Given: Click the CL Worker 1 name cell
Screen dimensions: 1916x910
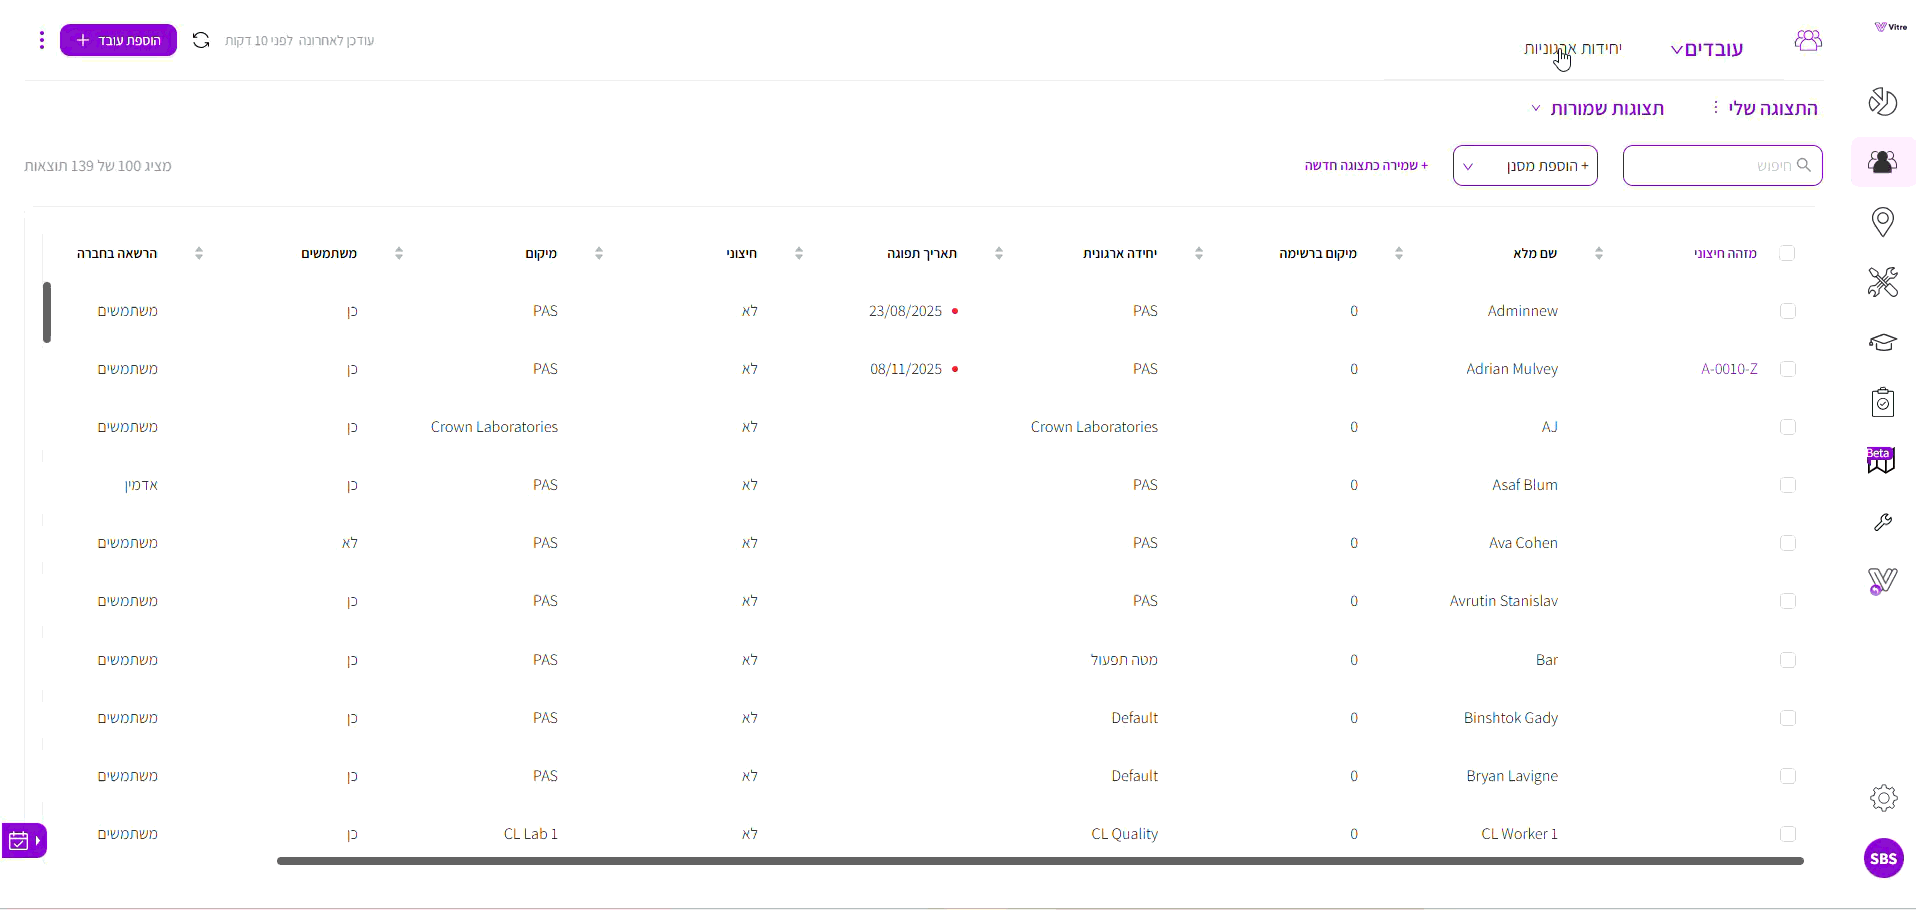Looking at the screenshot, I should 1519,834.
